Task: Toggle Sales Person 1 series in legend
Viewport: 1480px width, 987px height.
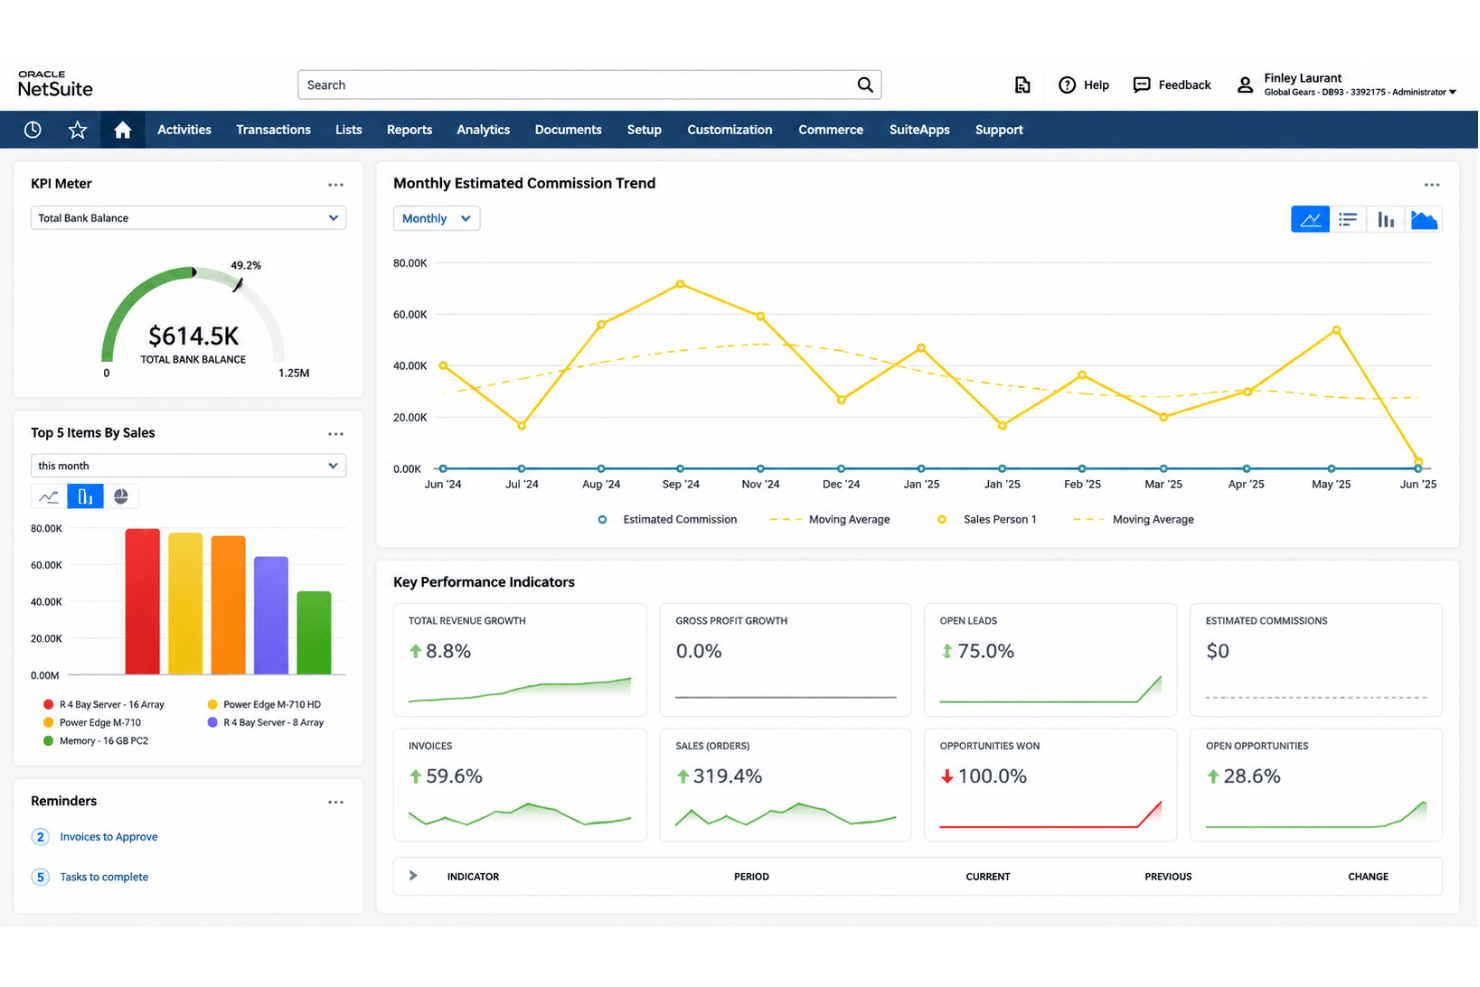Action: [987, 520]
